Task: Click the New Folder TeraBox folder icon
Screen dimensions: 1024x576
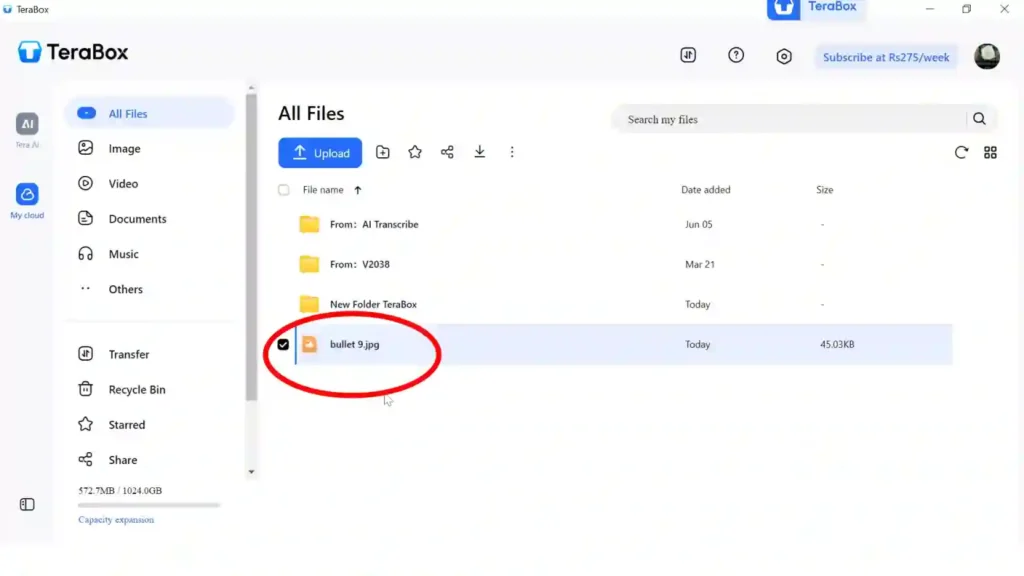Action: coord(309,304)
